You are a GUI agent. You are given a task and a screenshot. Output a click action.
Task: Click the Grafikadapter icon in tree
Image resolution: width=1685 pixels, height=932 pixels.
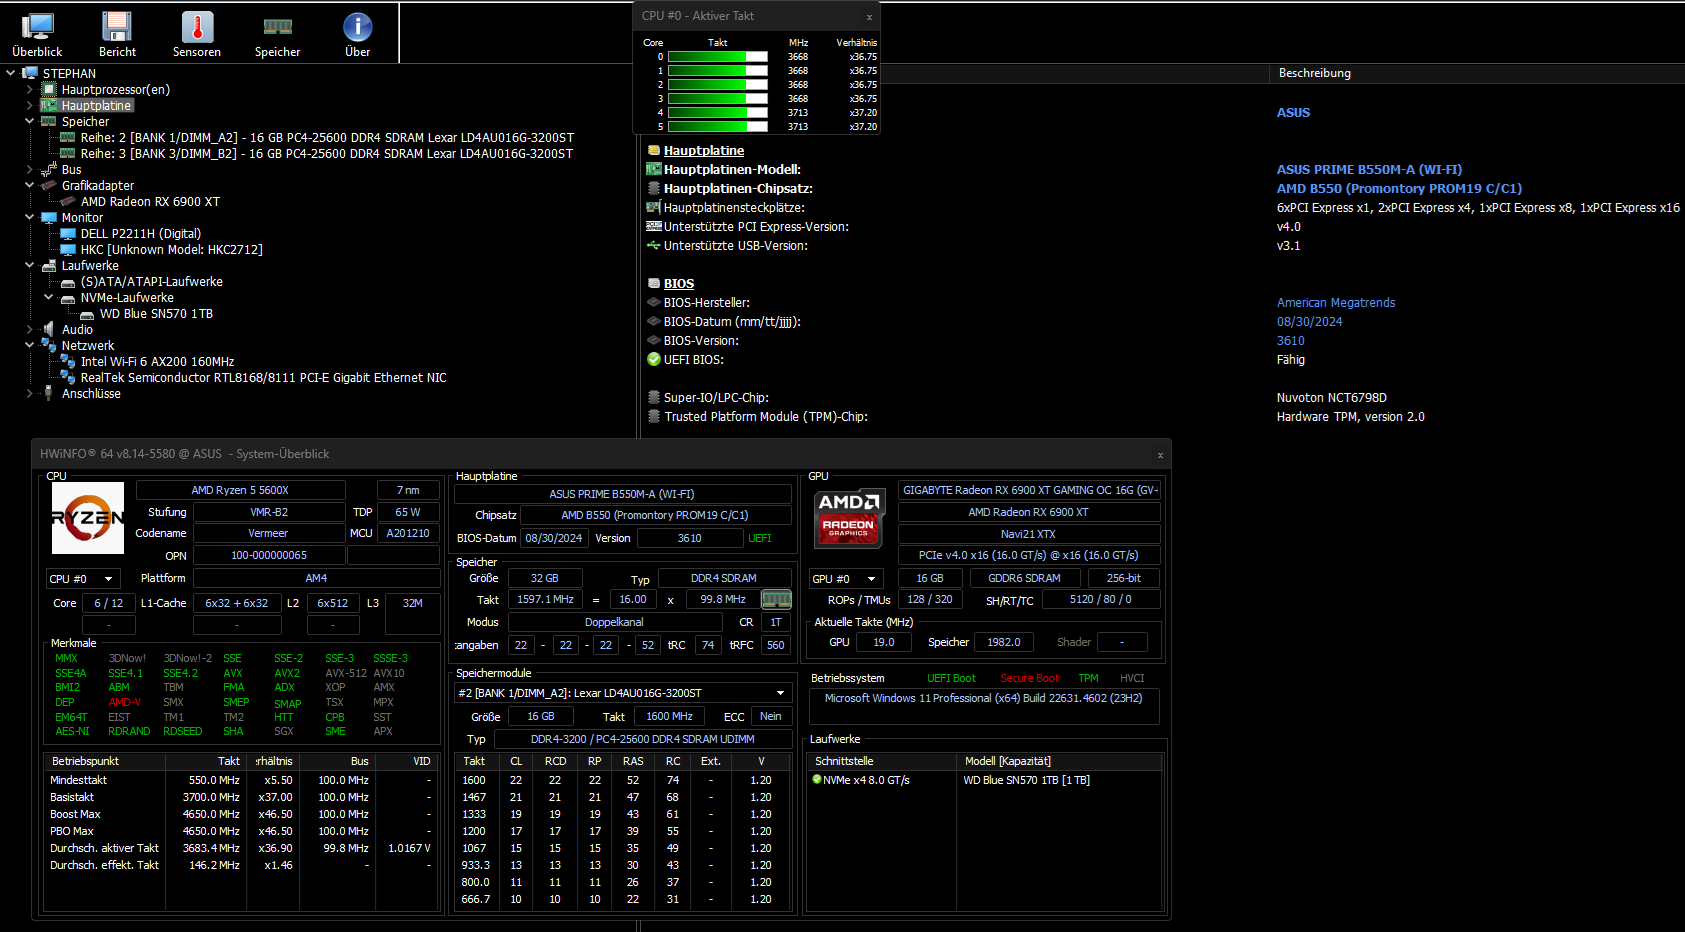(48, 185)
